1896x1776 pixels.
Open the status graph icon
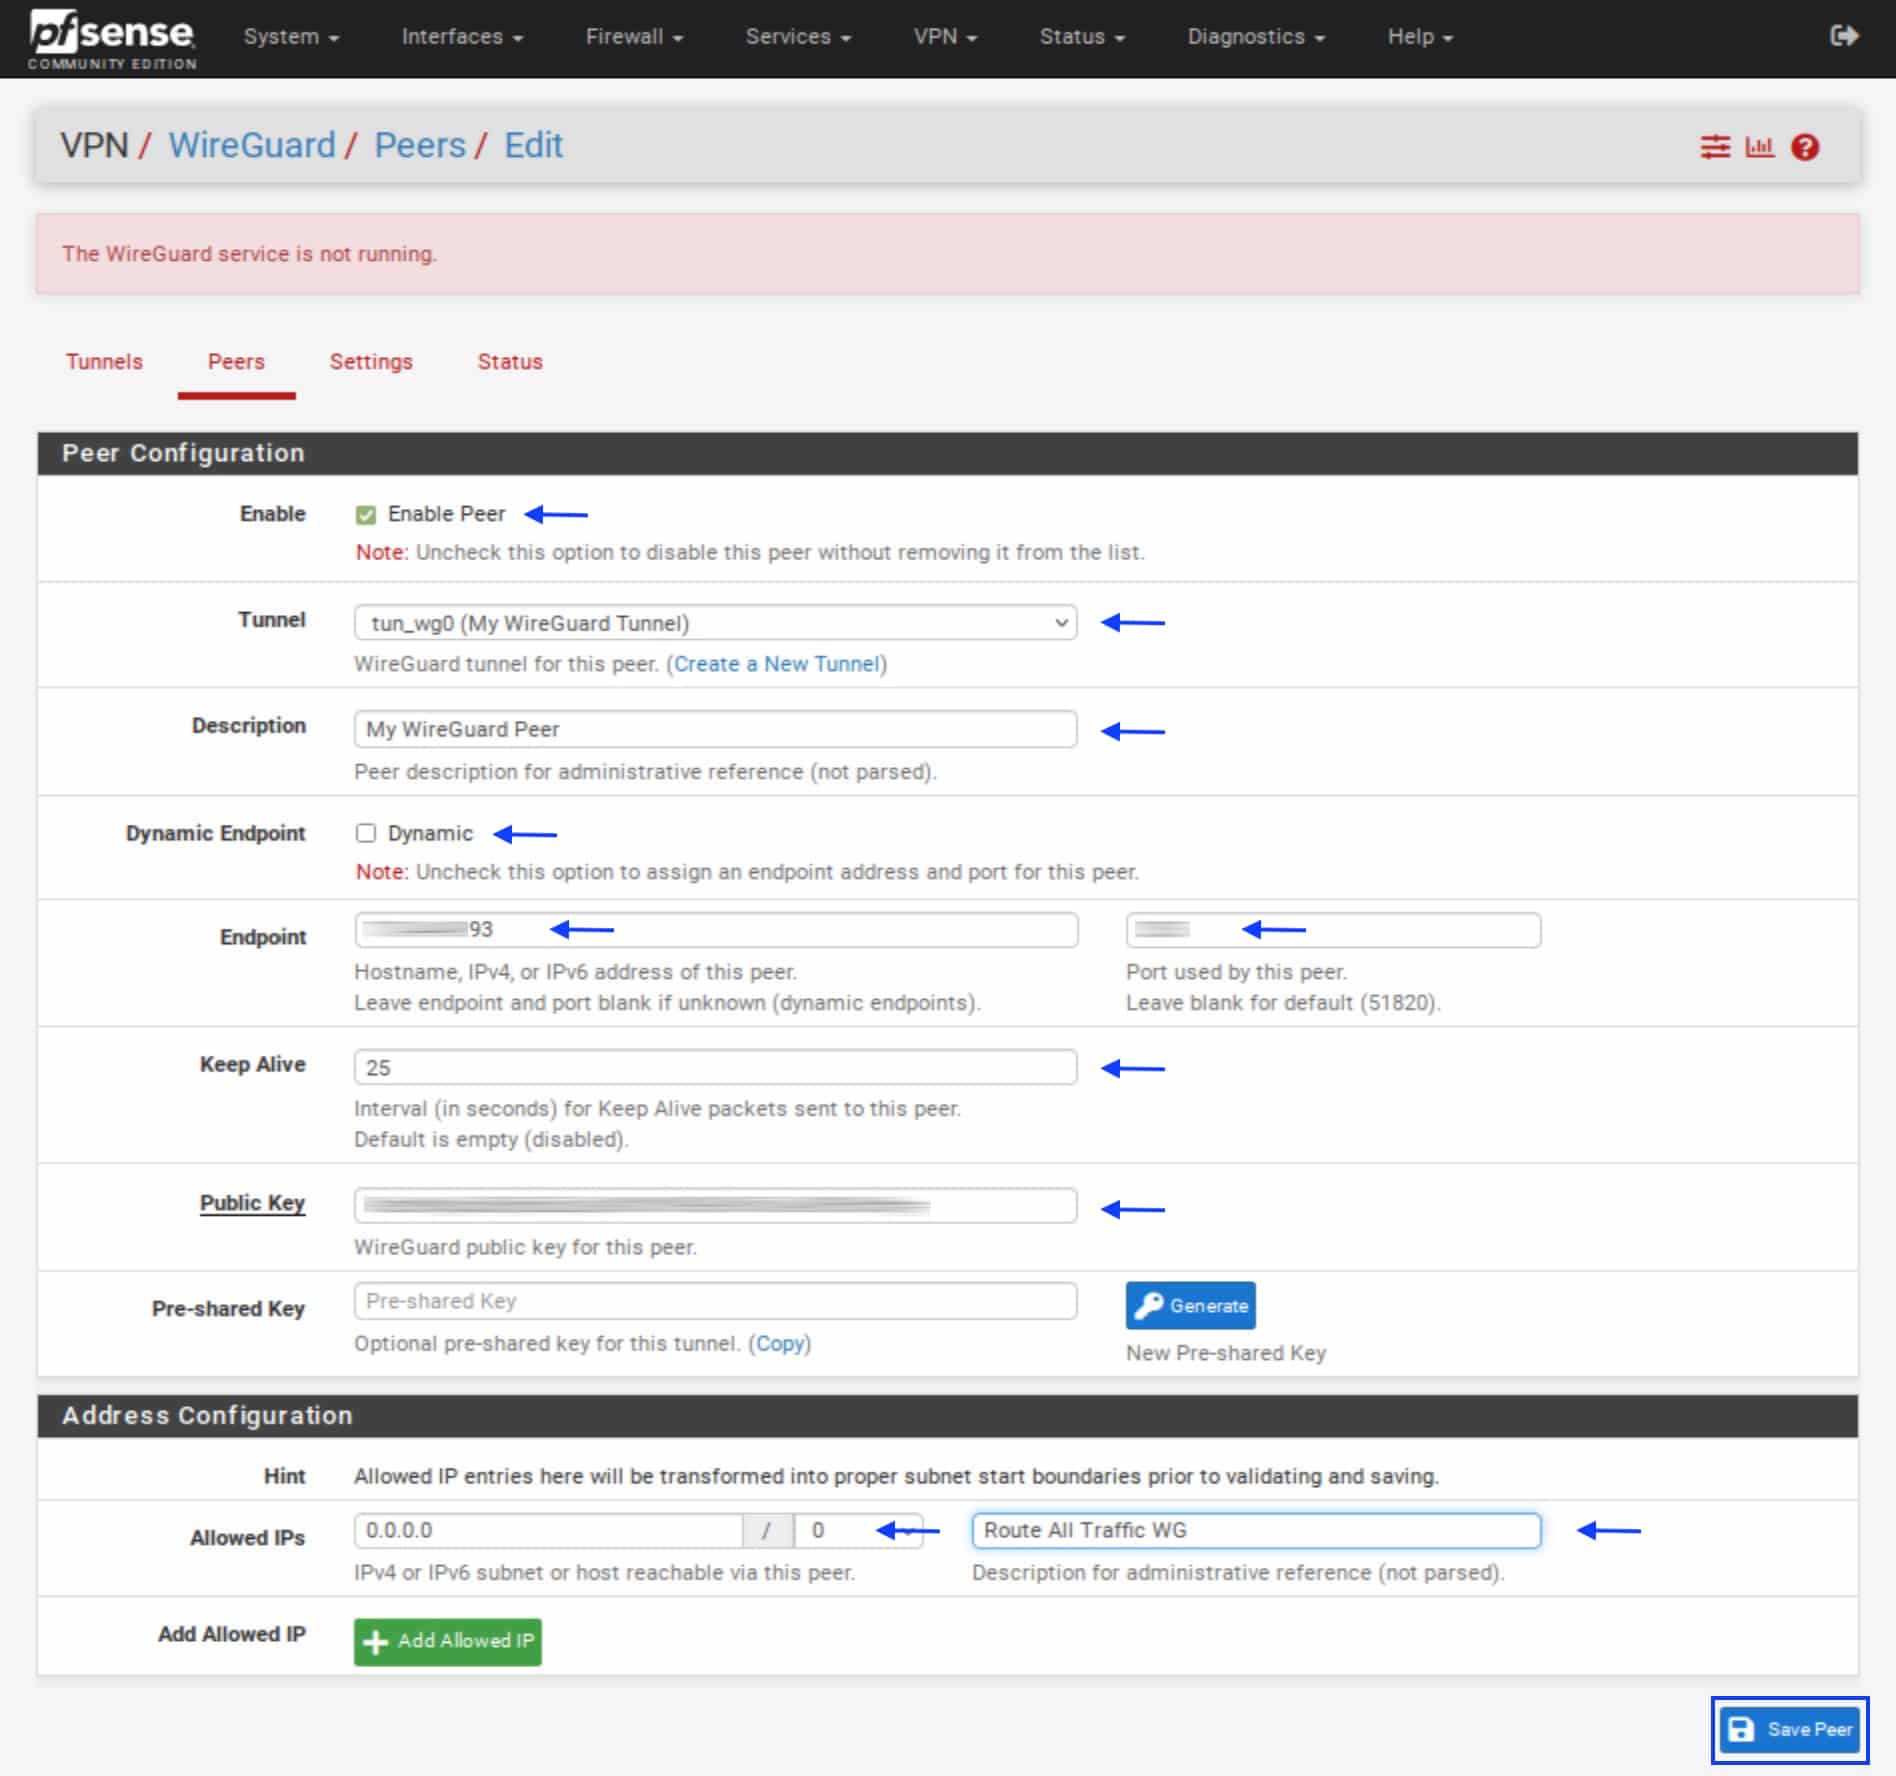(1759, 147)
